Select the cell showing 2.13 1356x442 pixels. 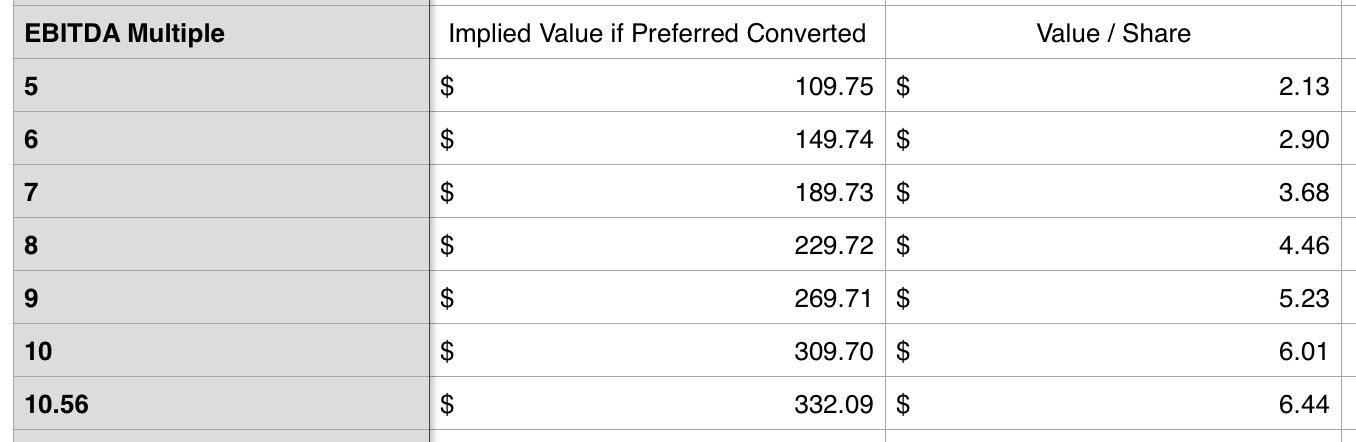click(1113, 85)
